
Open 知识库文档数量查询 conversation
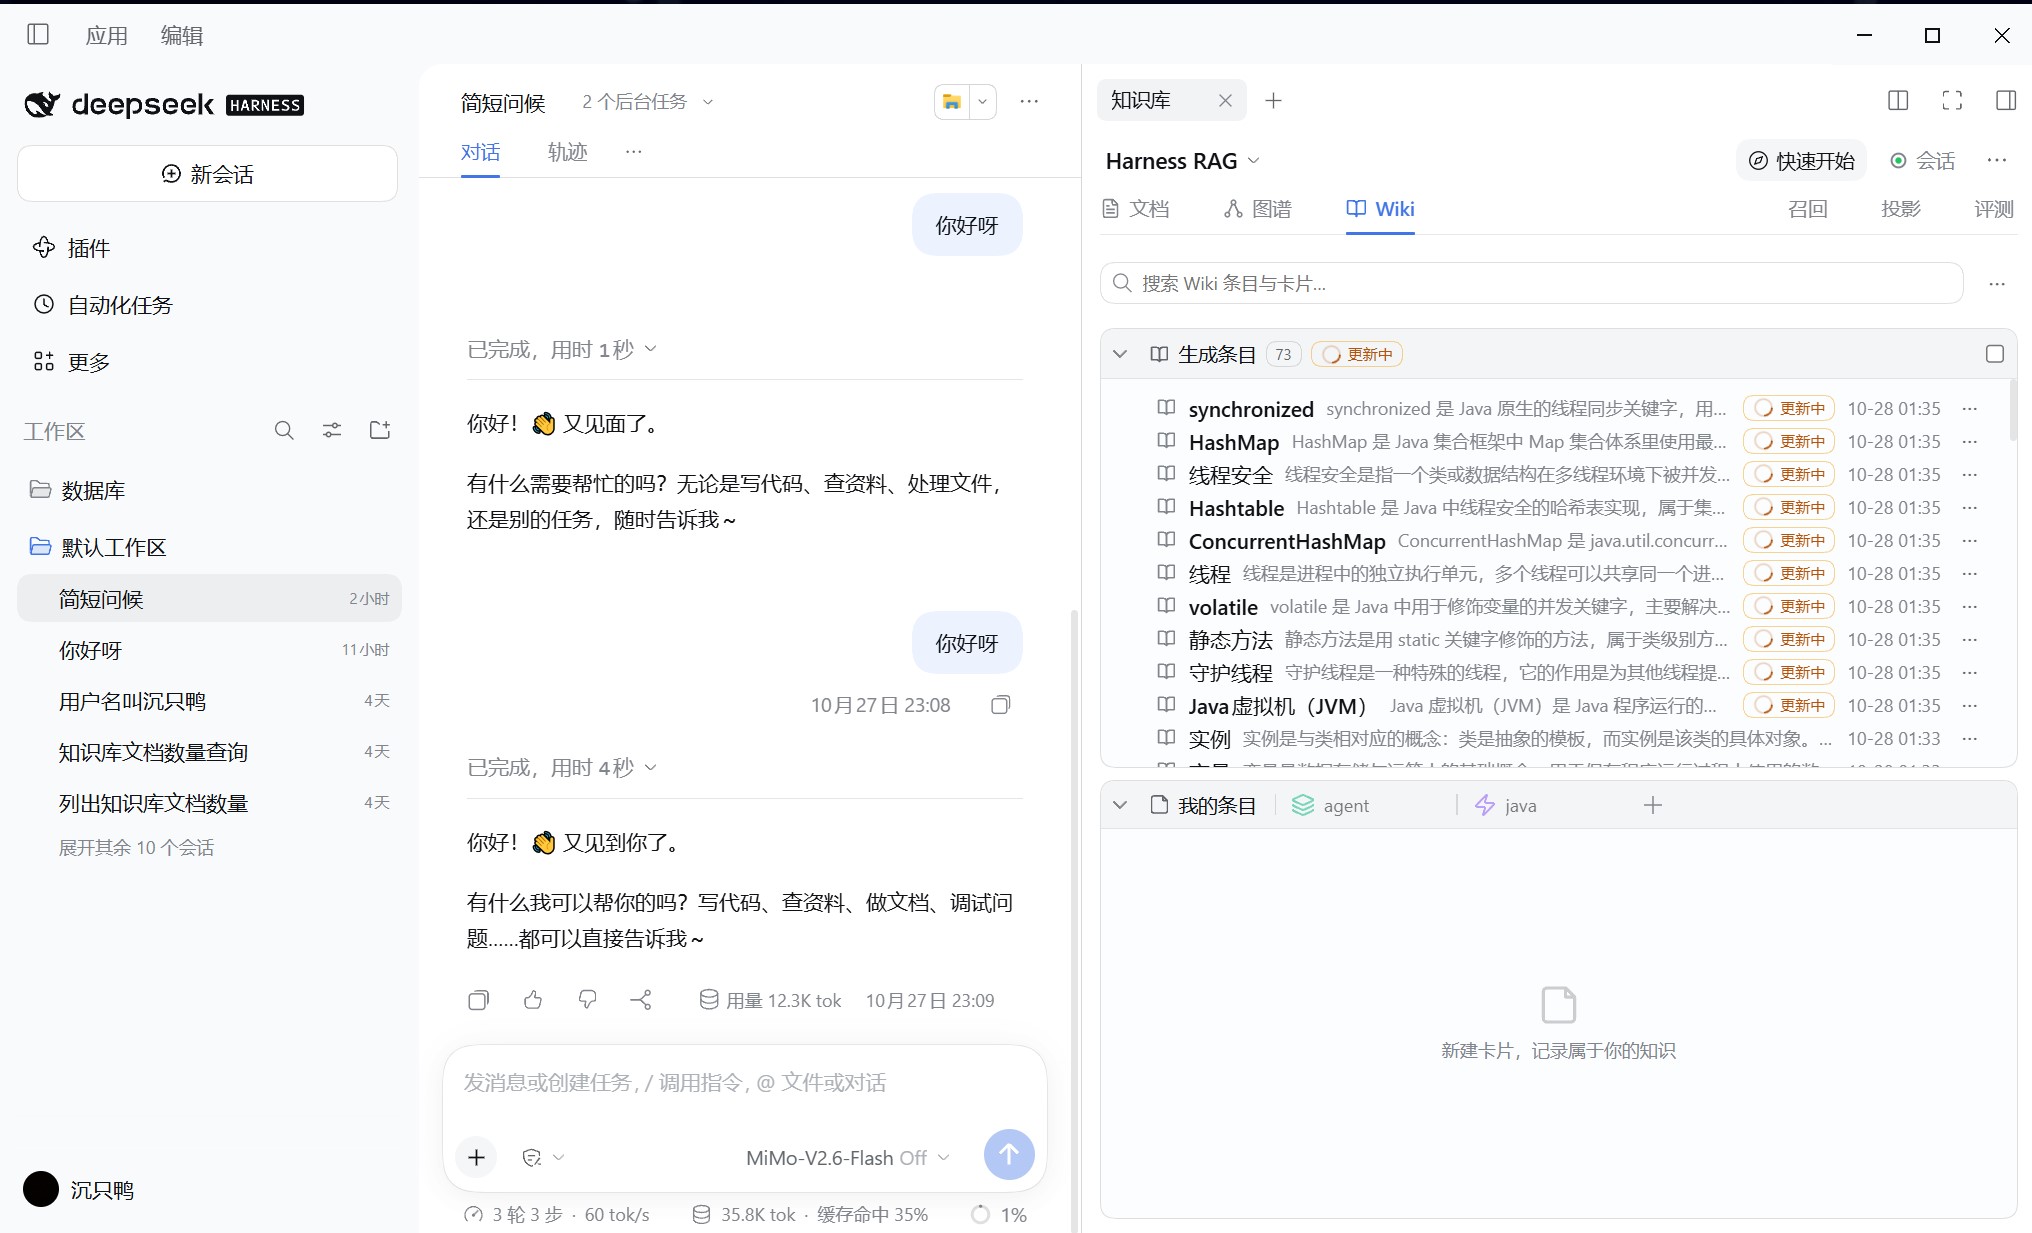[x=209, y=752]
